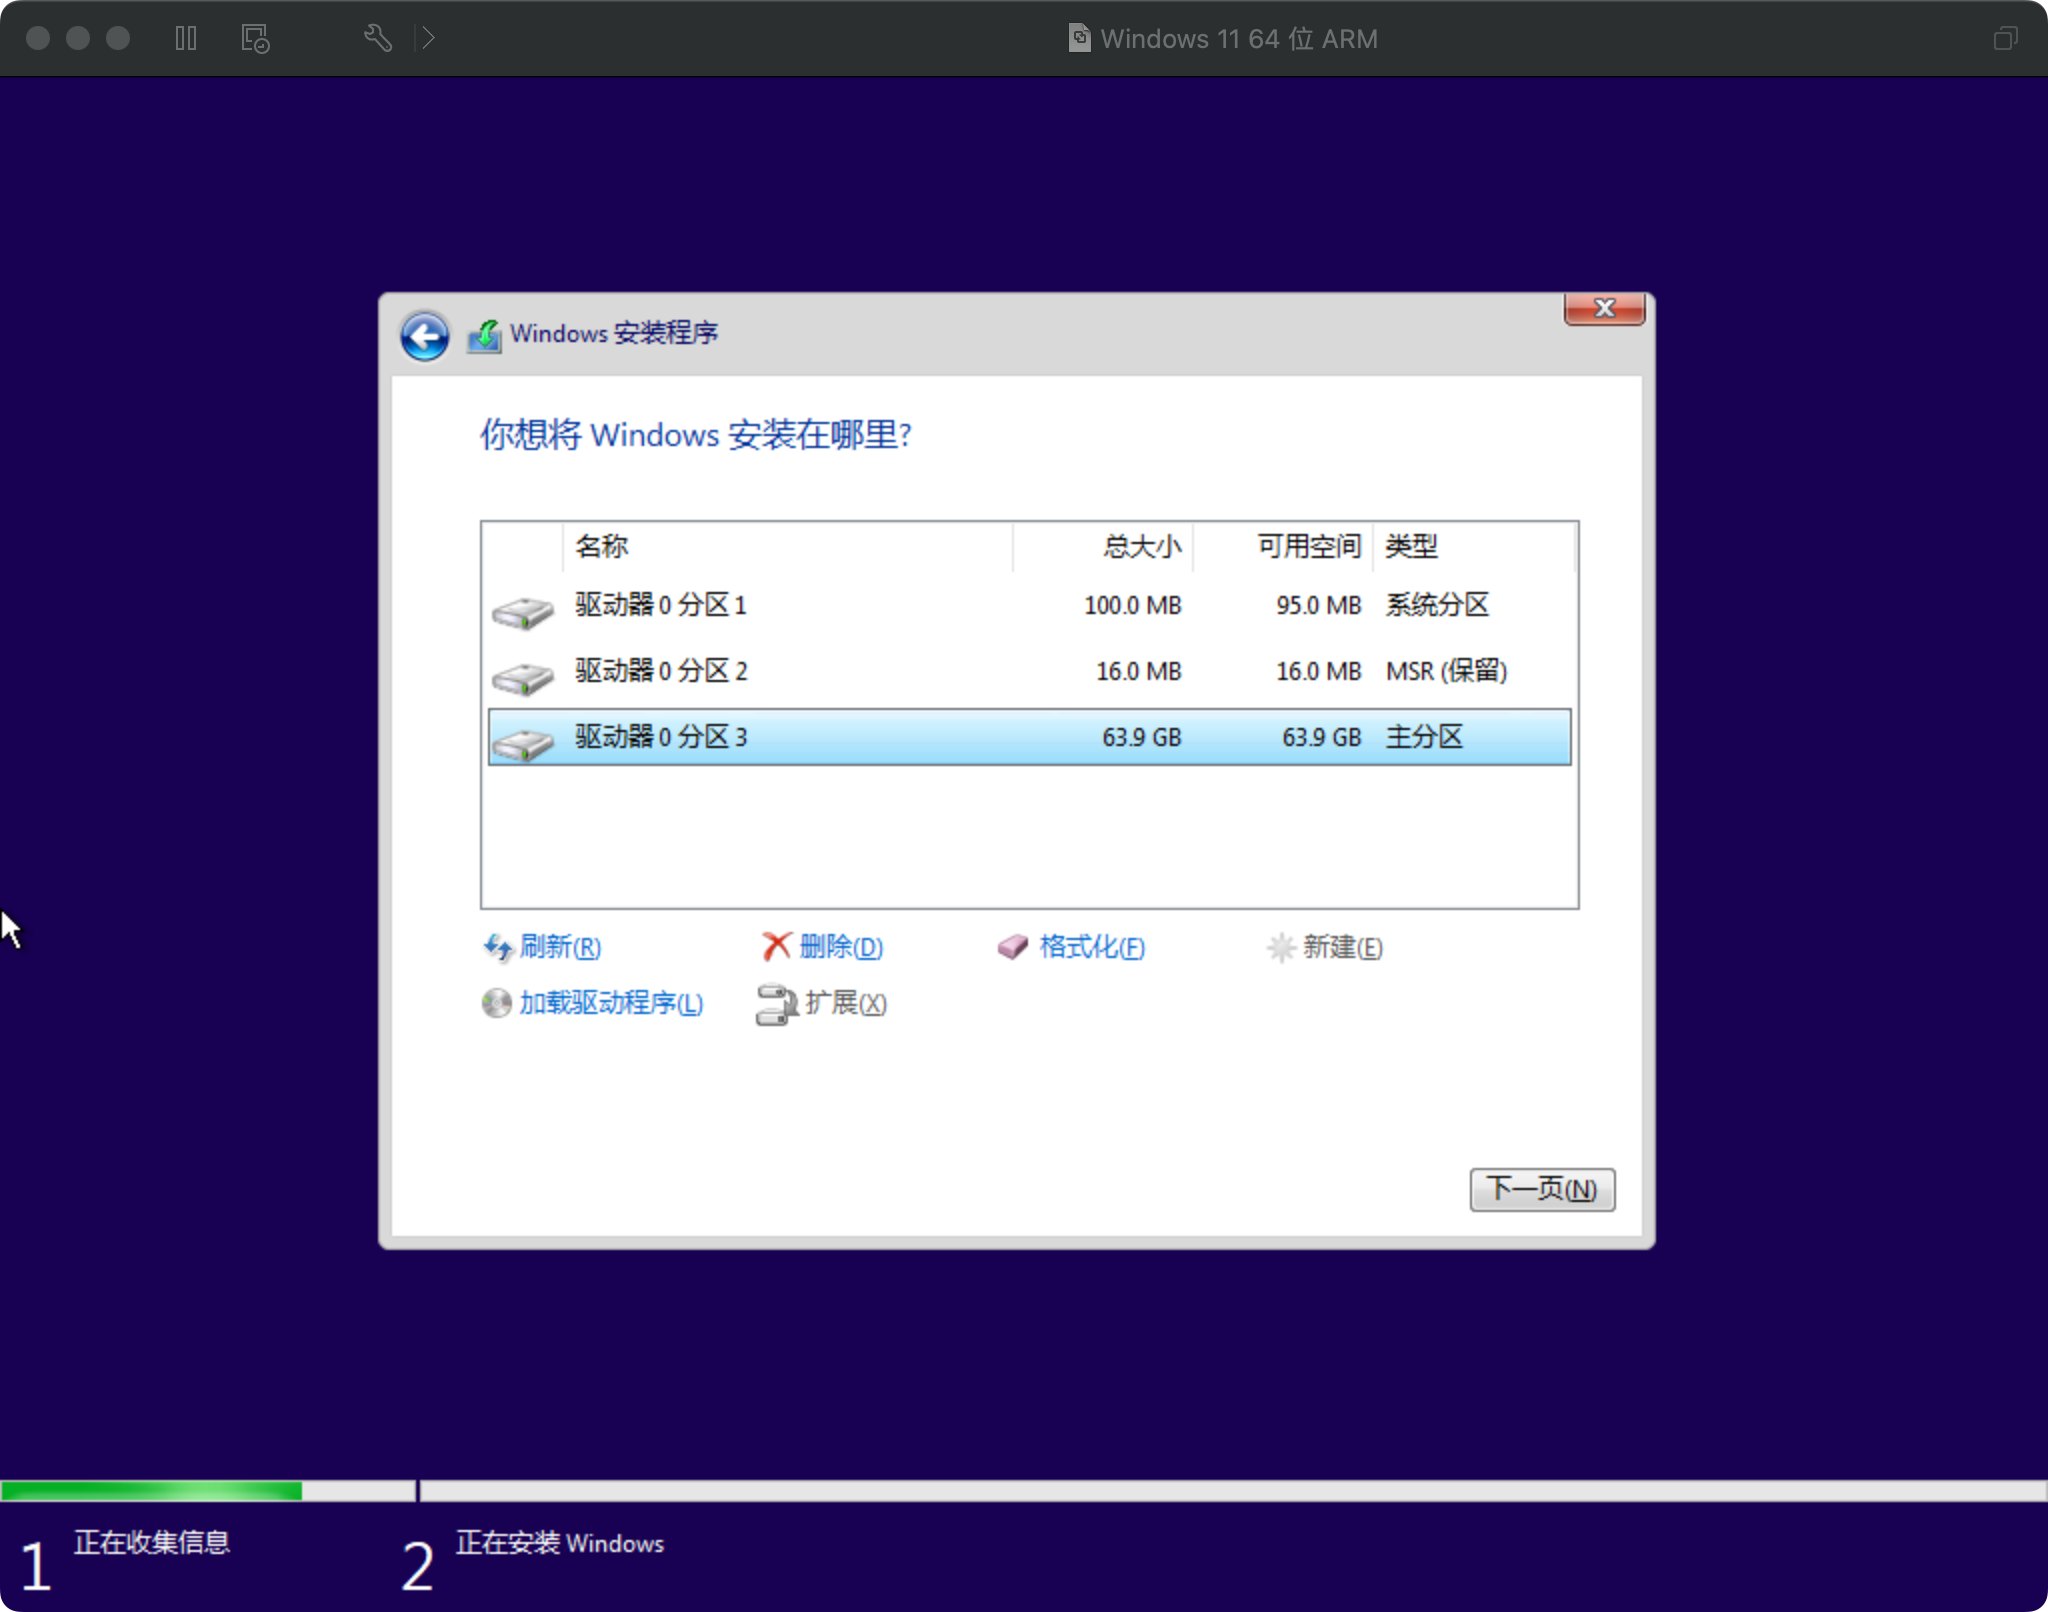Click the Windows 11 64 位 ARM title

[x=1239, y=38]
